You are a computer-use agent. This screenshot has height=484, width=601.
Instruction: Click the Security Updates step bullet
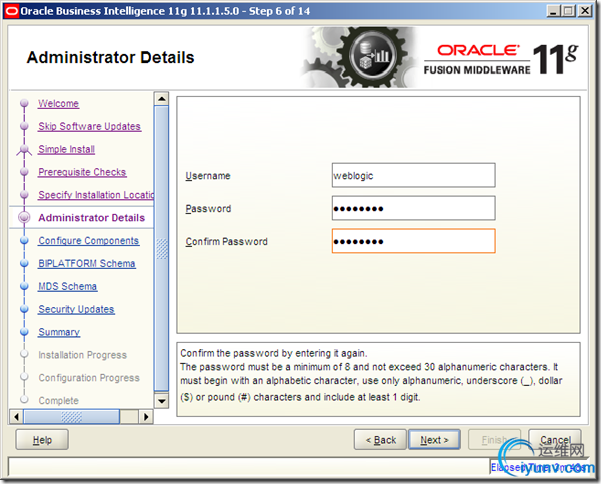tap(24, 309)
